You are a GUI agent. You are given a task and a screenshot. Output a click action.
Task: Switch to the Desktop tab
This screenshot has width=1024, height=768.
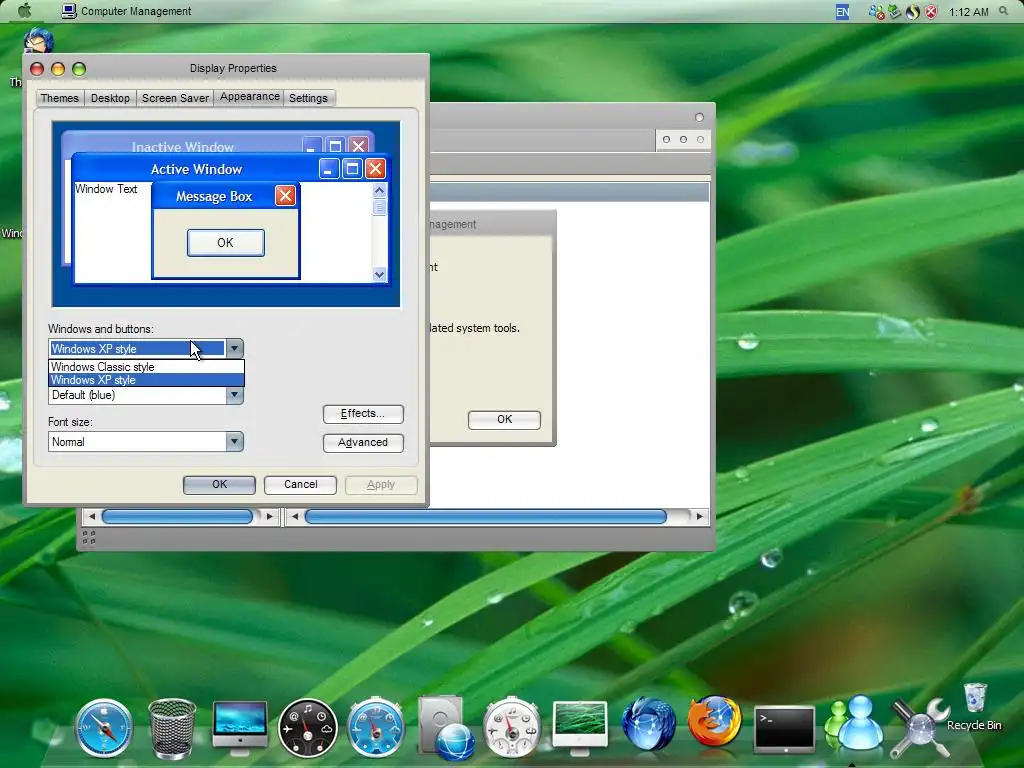pos(110,98)
